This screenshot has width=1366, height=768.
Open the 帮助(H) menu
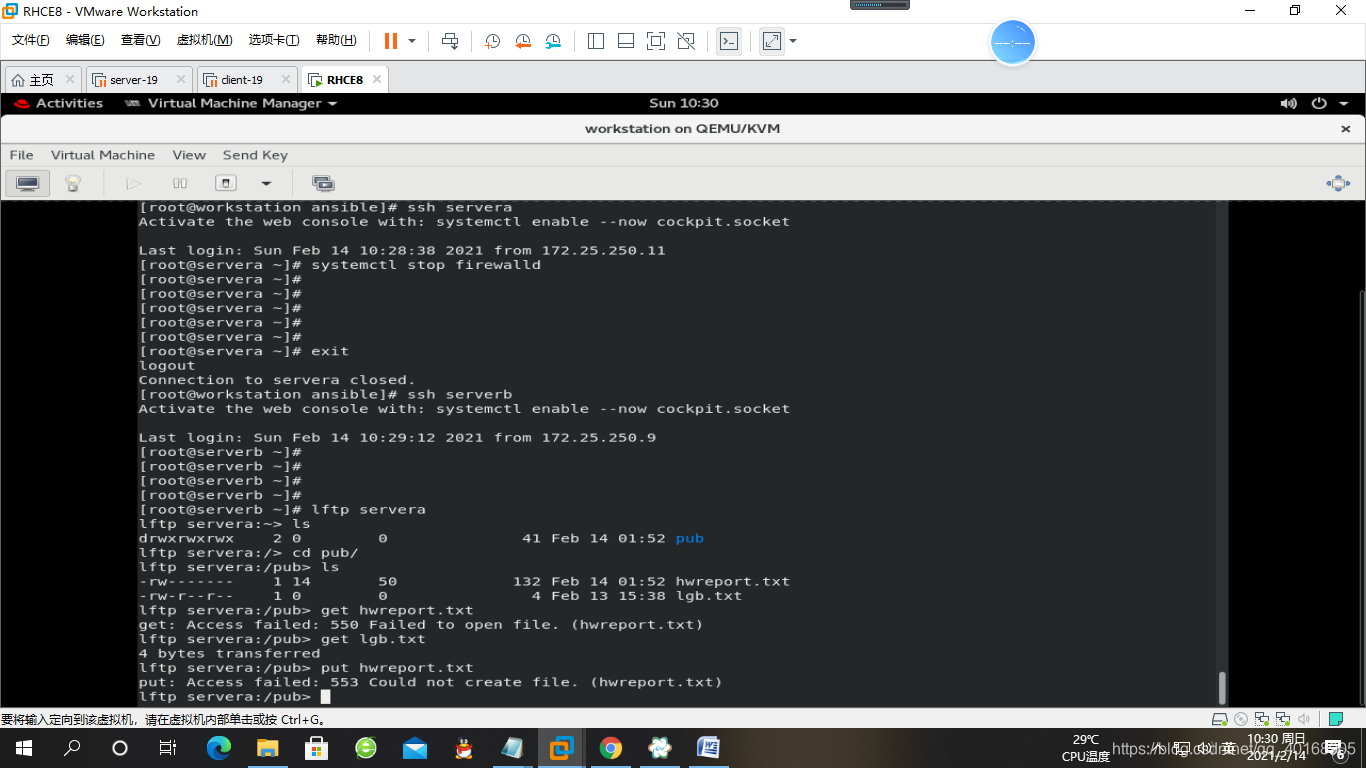(x=336, y=40)
